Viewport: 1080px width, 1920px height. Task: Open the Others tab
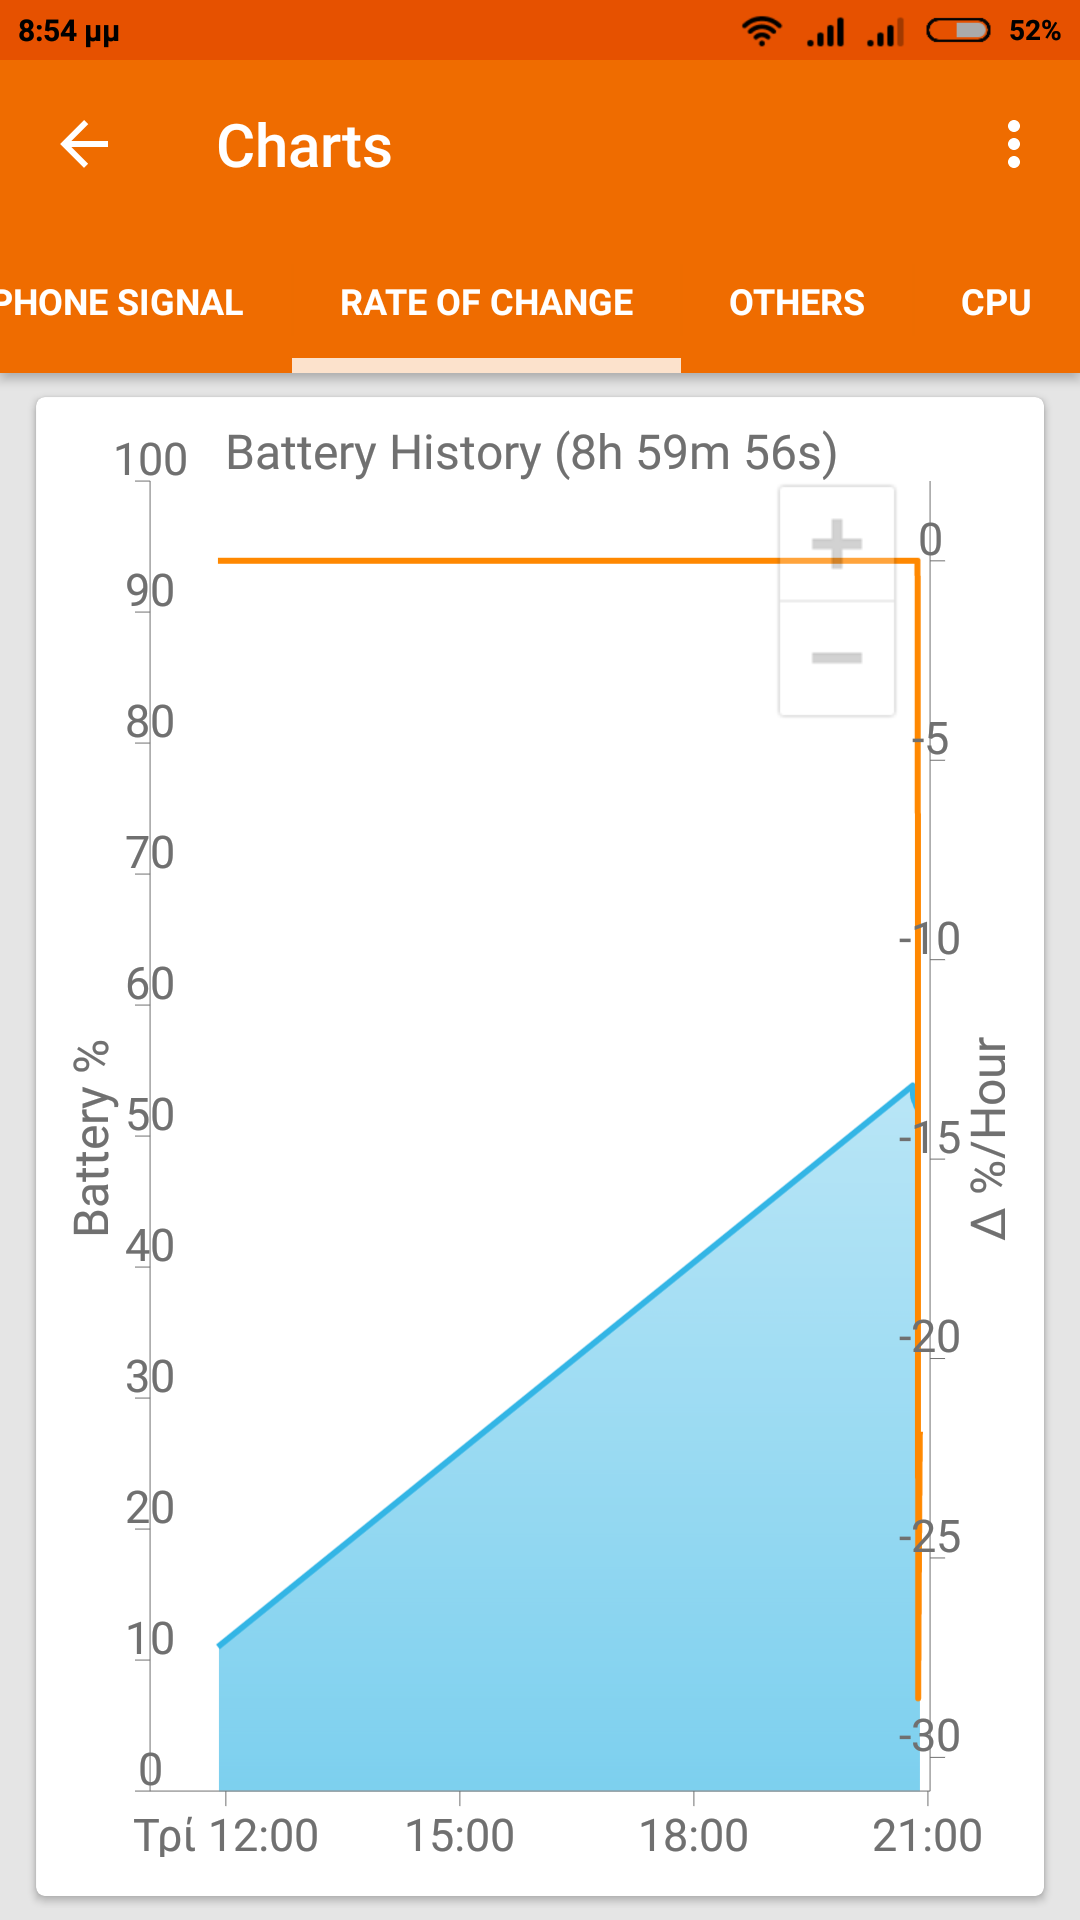tap(797, 303)
